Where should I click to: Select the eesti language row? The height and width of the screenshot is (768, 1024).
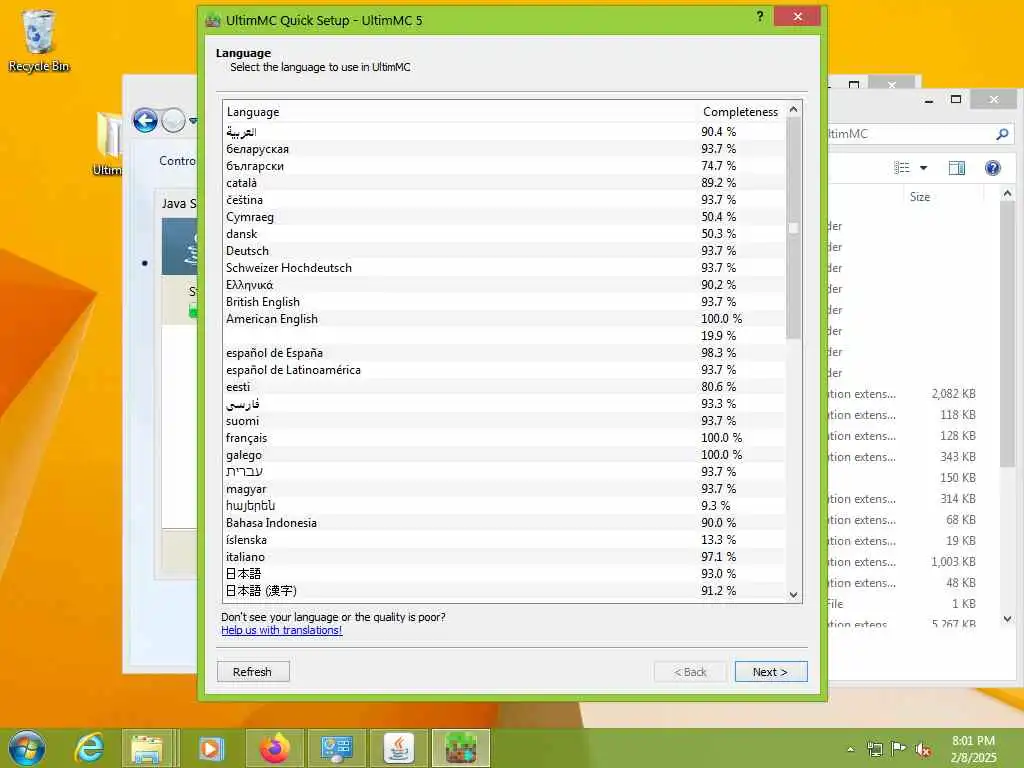coord(504,387)
